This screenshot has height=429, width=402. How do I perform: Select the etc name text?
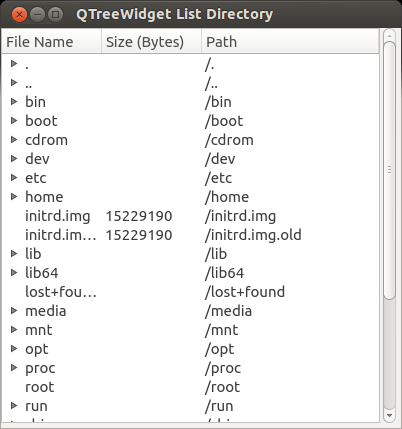point(36,178)
